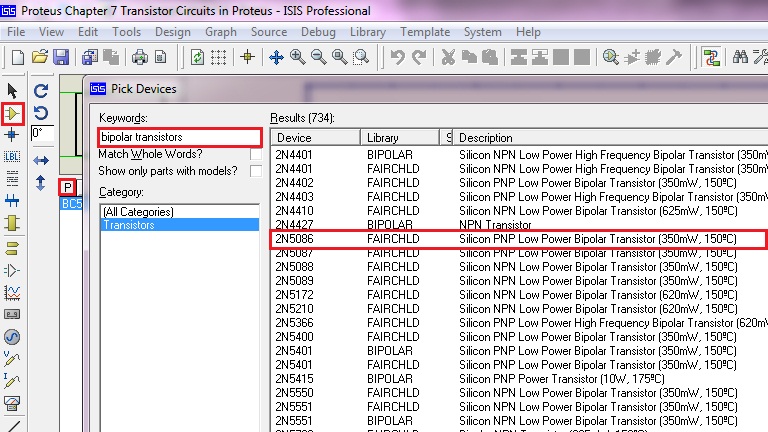Screen dimensions: 768x432
Task: Choose the Junction dot tool
Action: point(13,135)
